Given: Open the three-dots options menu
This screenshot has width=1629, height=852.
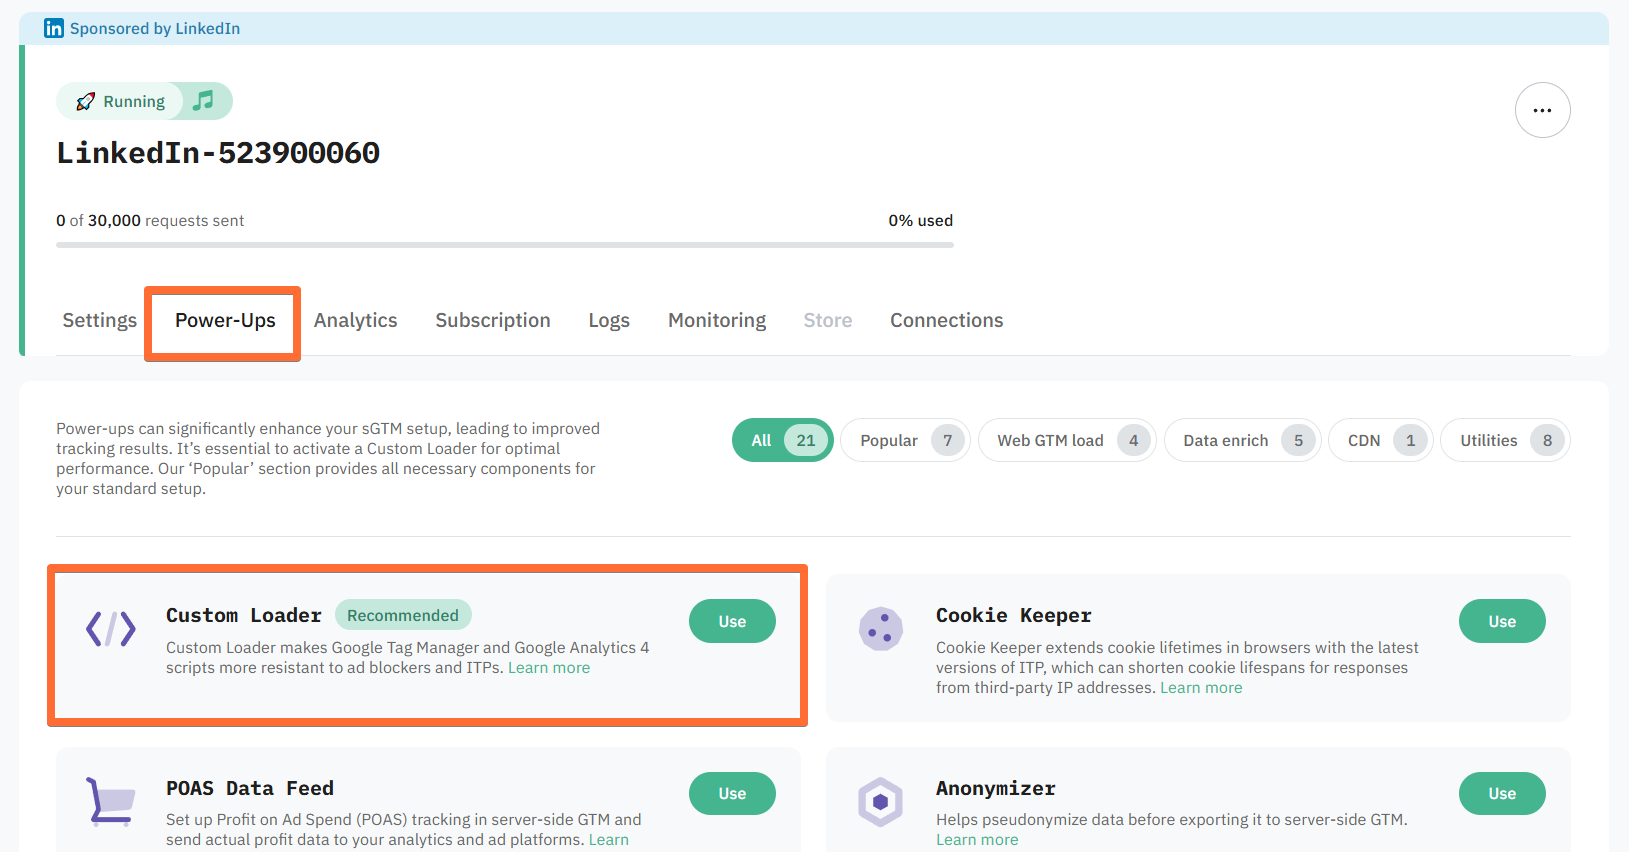Looking at the screenshot, I should point(1542,110).
